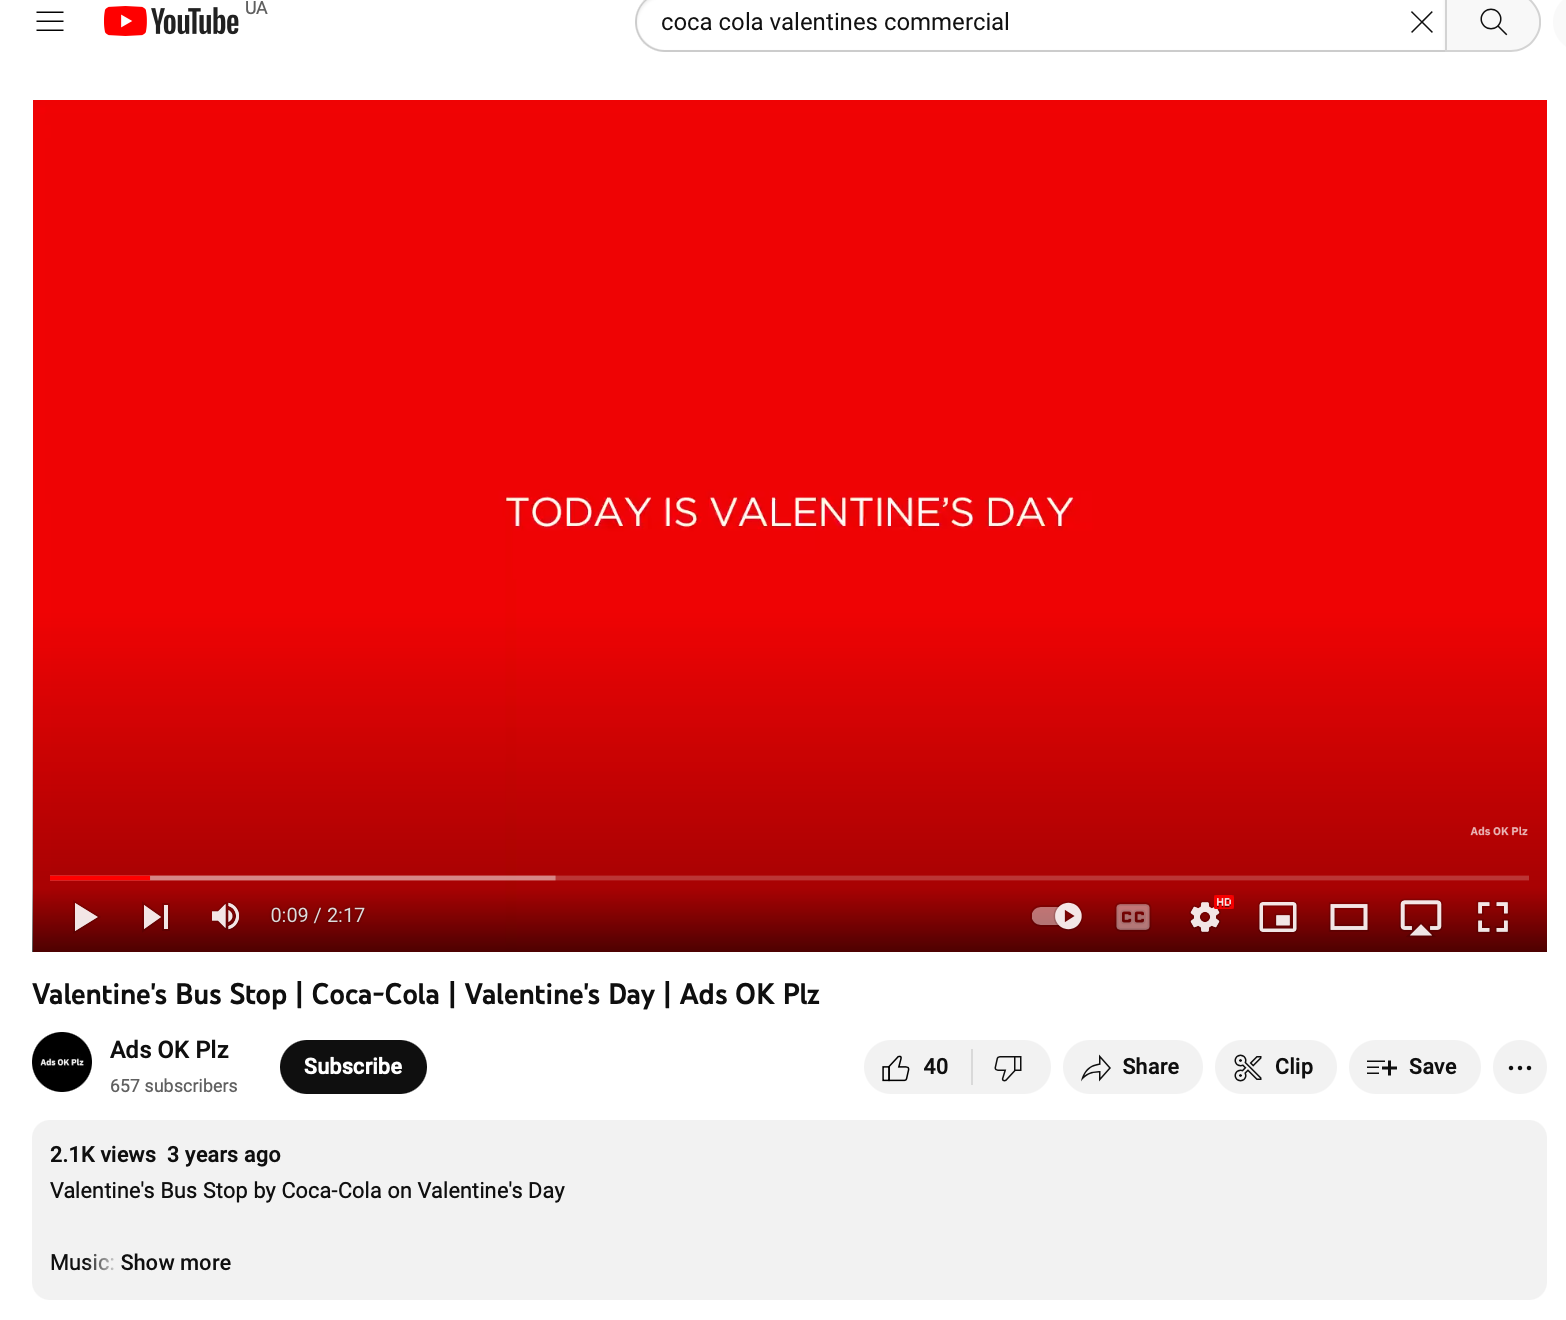Switch to theater mode view
This screenshot has width=1566, height=1320.
pos(1349,917)
